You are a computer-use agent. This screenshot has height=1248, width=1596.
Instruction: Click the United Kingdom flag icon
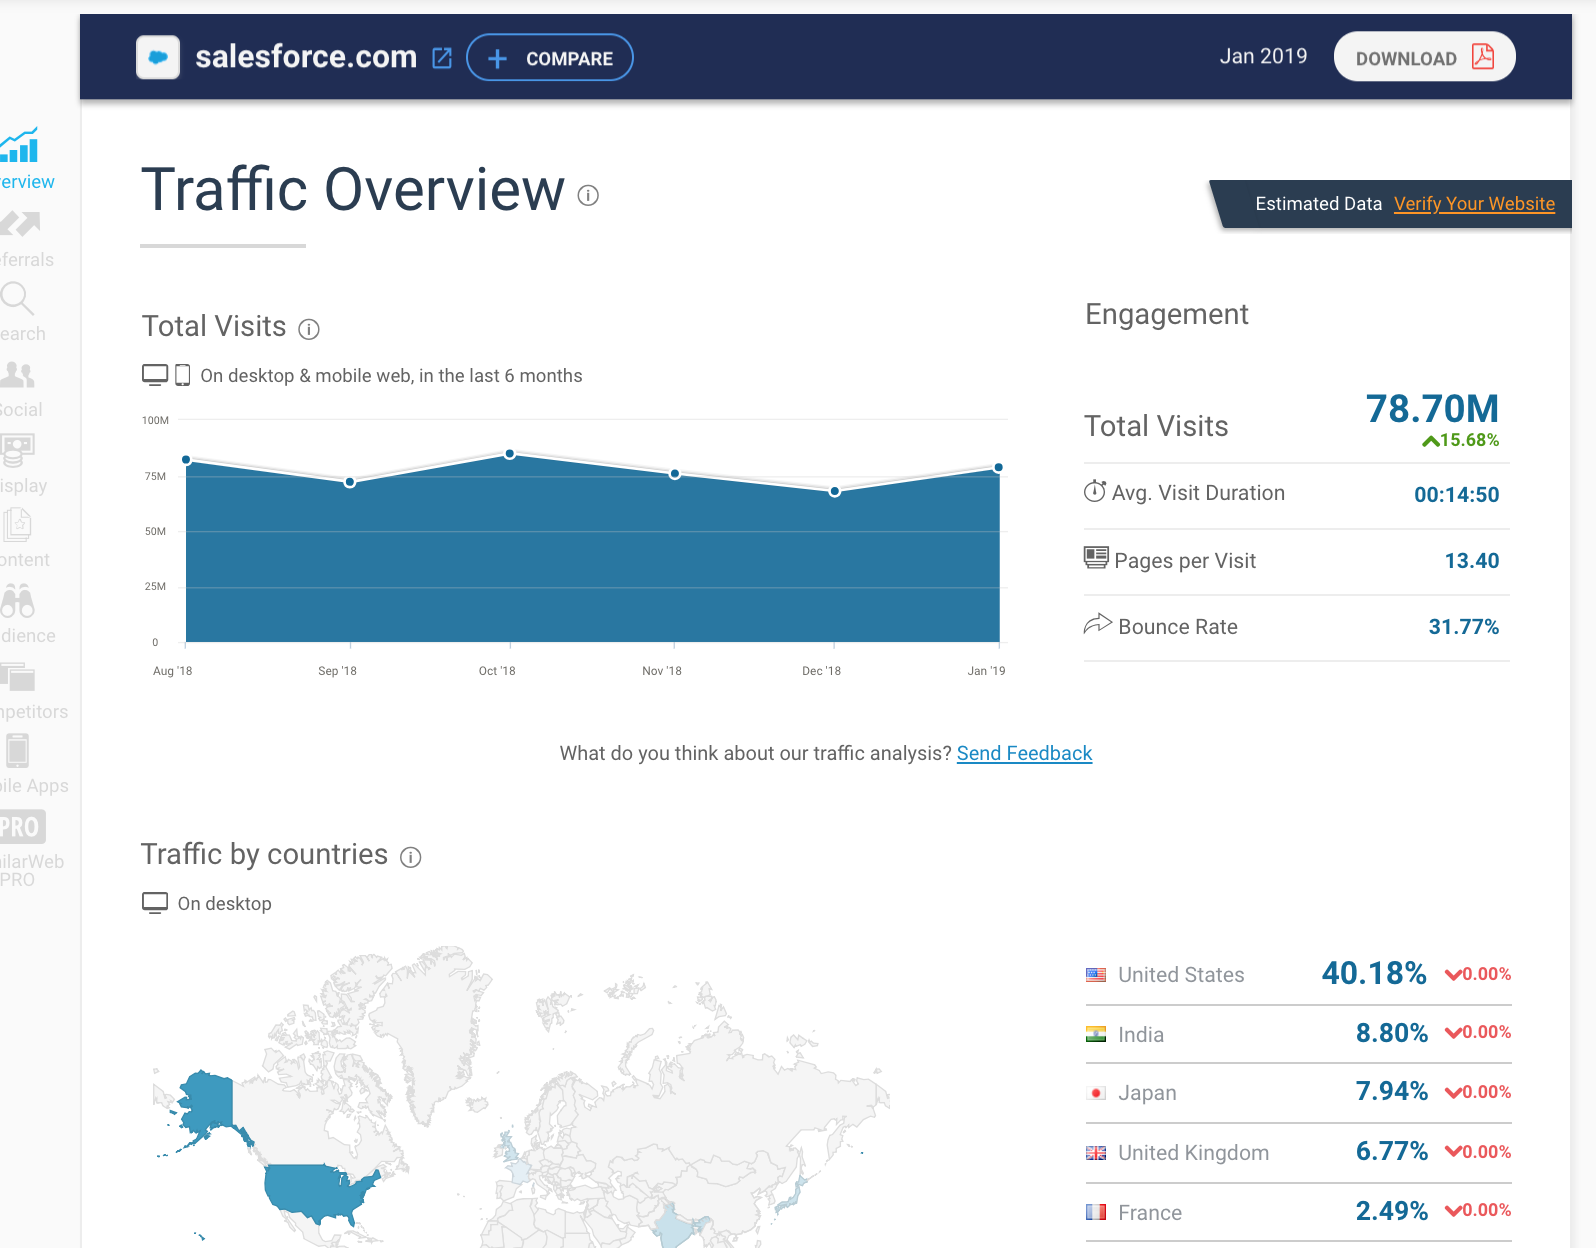pos(1096,1153)
